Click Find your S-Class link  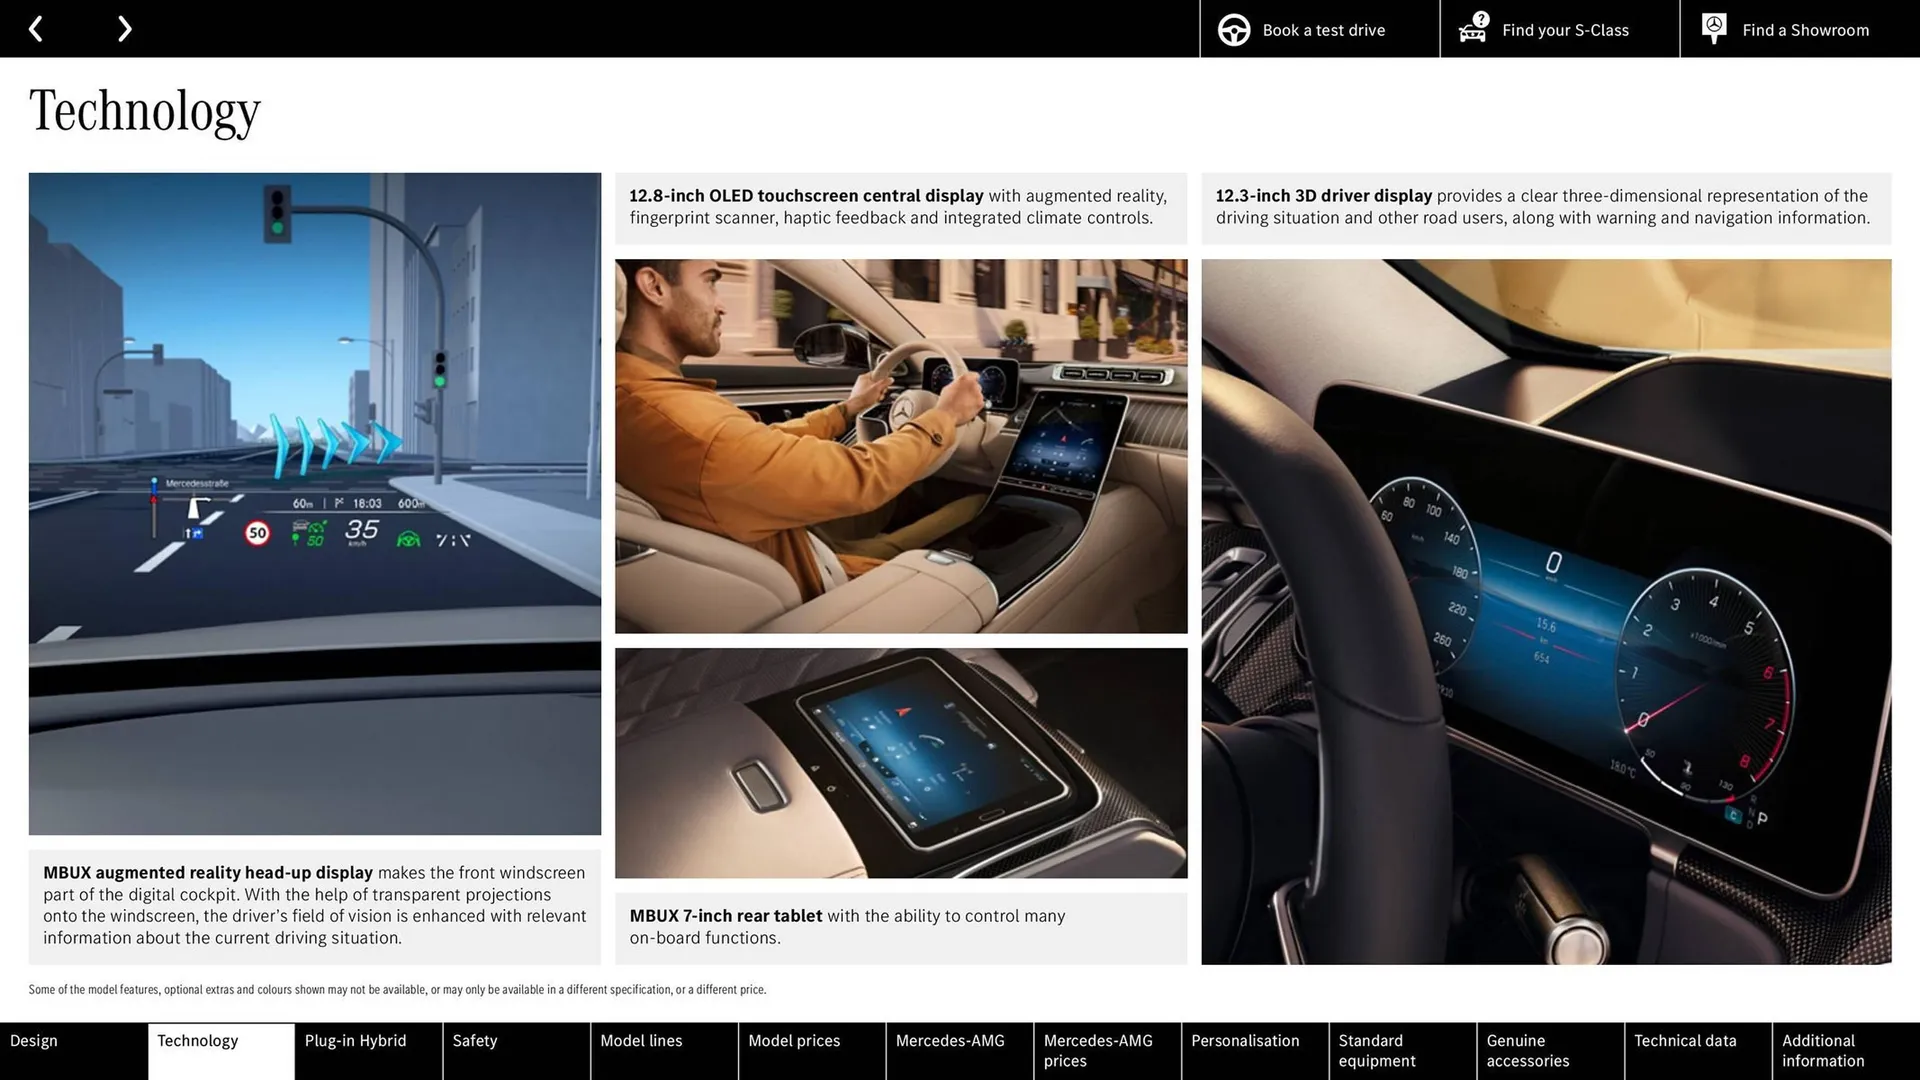1564,29
